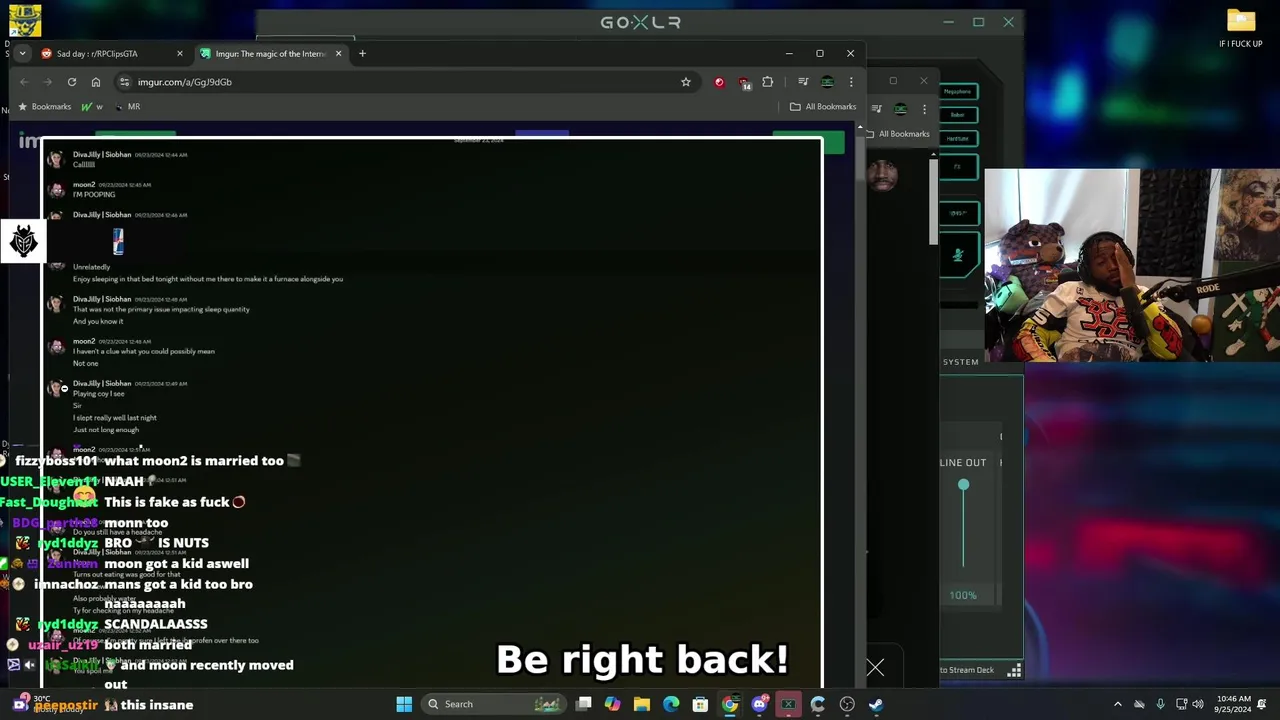Open the Chrome profile avatar
Image resolution: width=1280 pixels, height=720 pixels.
827,82
